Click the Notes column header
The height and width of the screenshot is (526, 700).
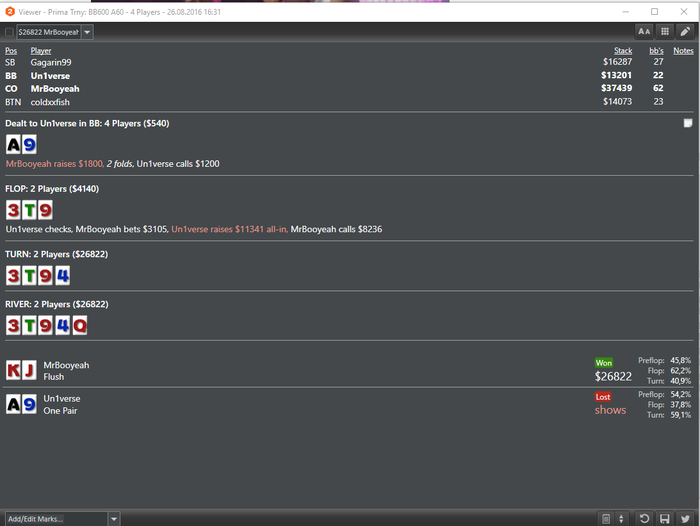[x=683, y=50]
